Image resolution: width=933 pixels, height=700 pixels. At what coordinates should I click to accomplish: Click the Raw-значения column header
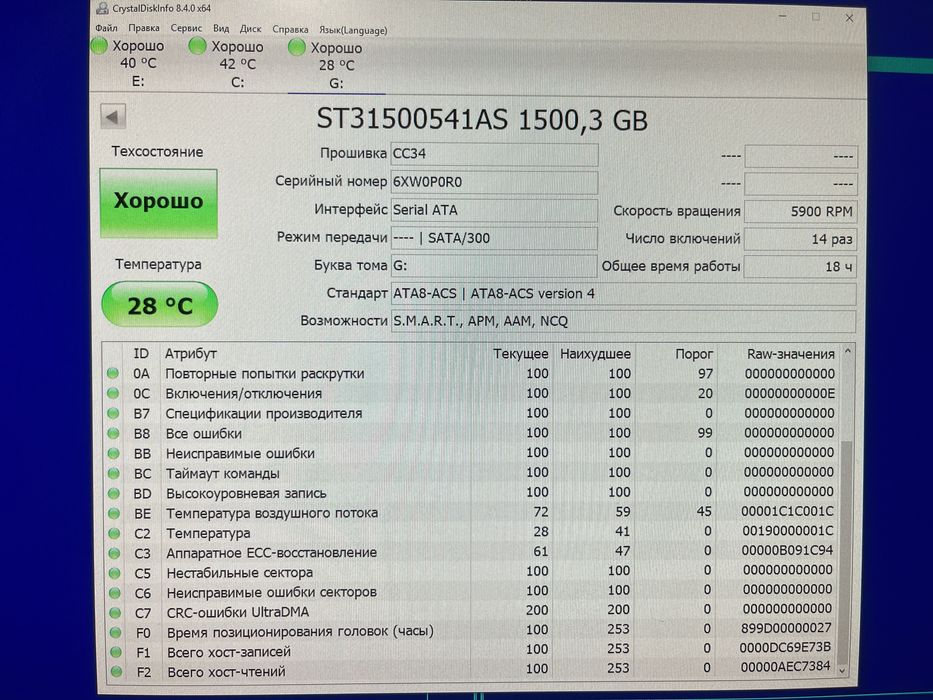(791, 354)
